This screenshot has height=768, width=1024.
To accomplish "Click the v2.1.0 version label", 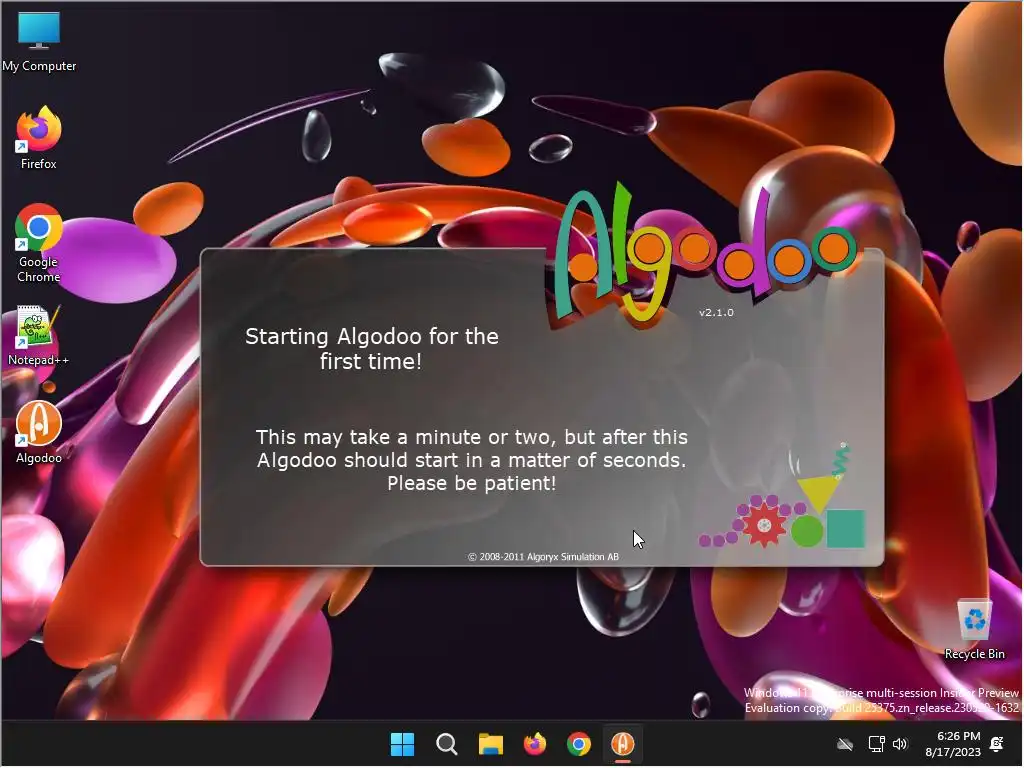I will point(716,313).
